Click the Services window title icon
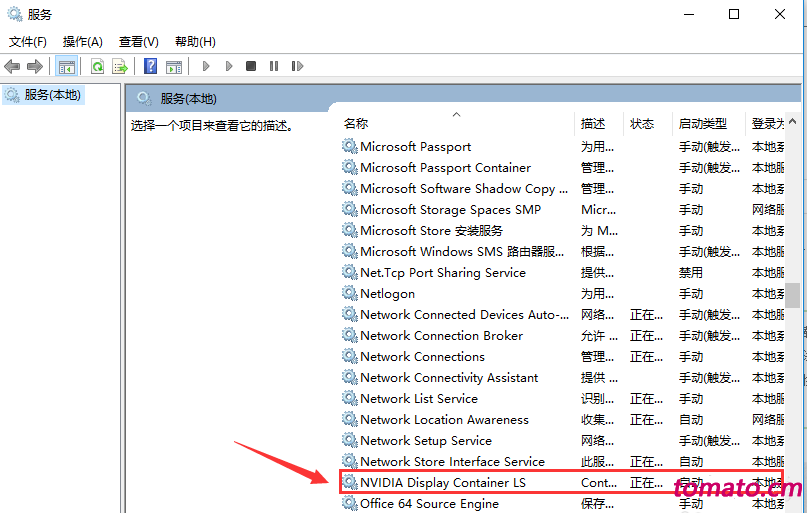This screenshot has height=513, width=807. click(15, 14)
